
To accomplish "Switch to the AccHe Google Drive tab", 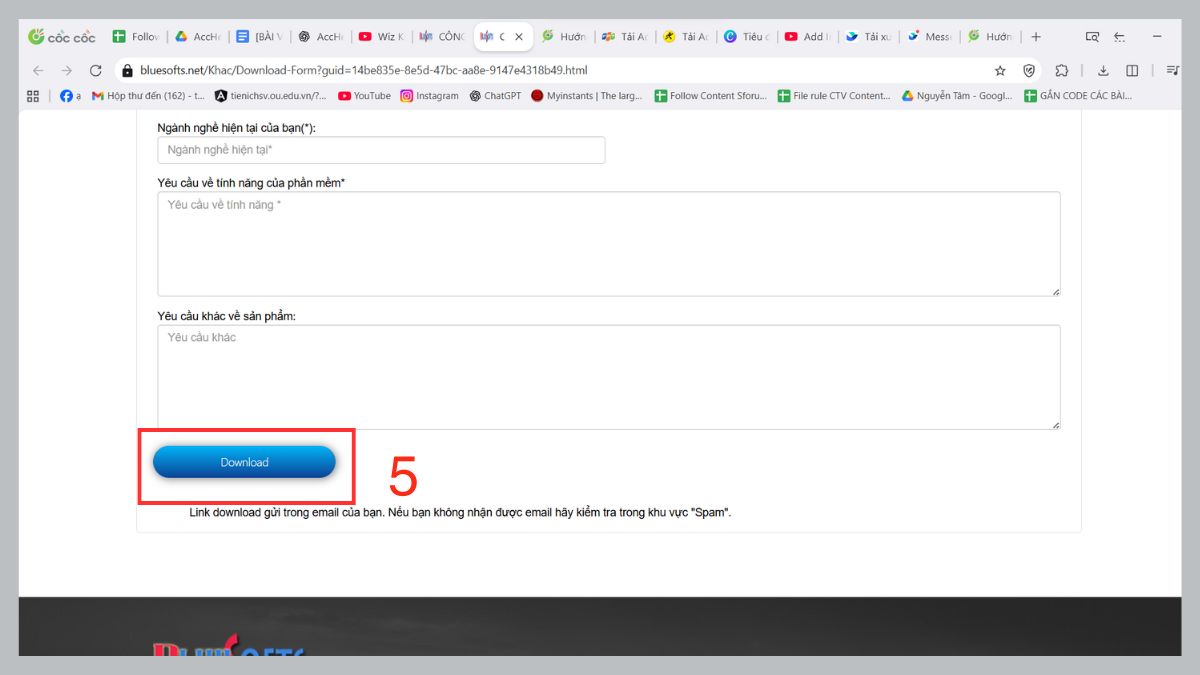I will [x=197, y=37].
